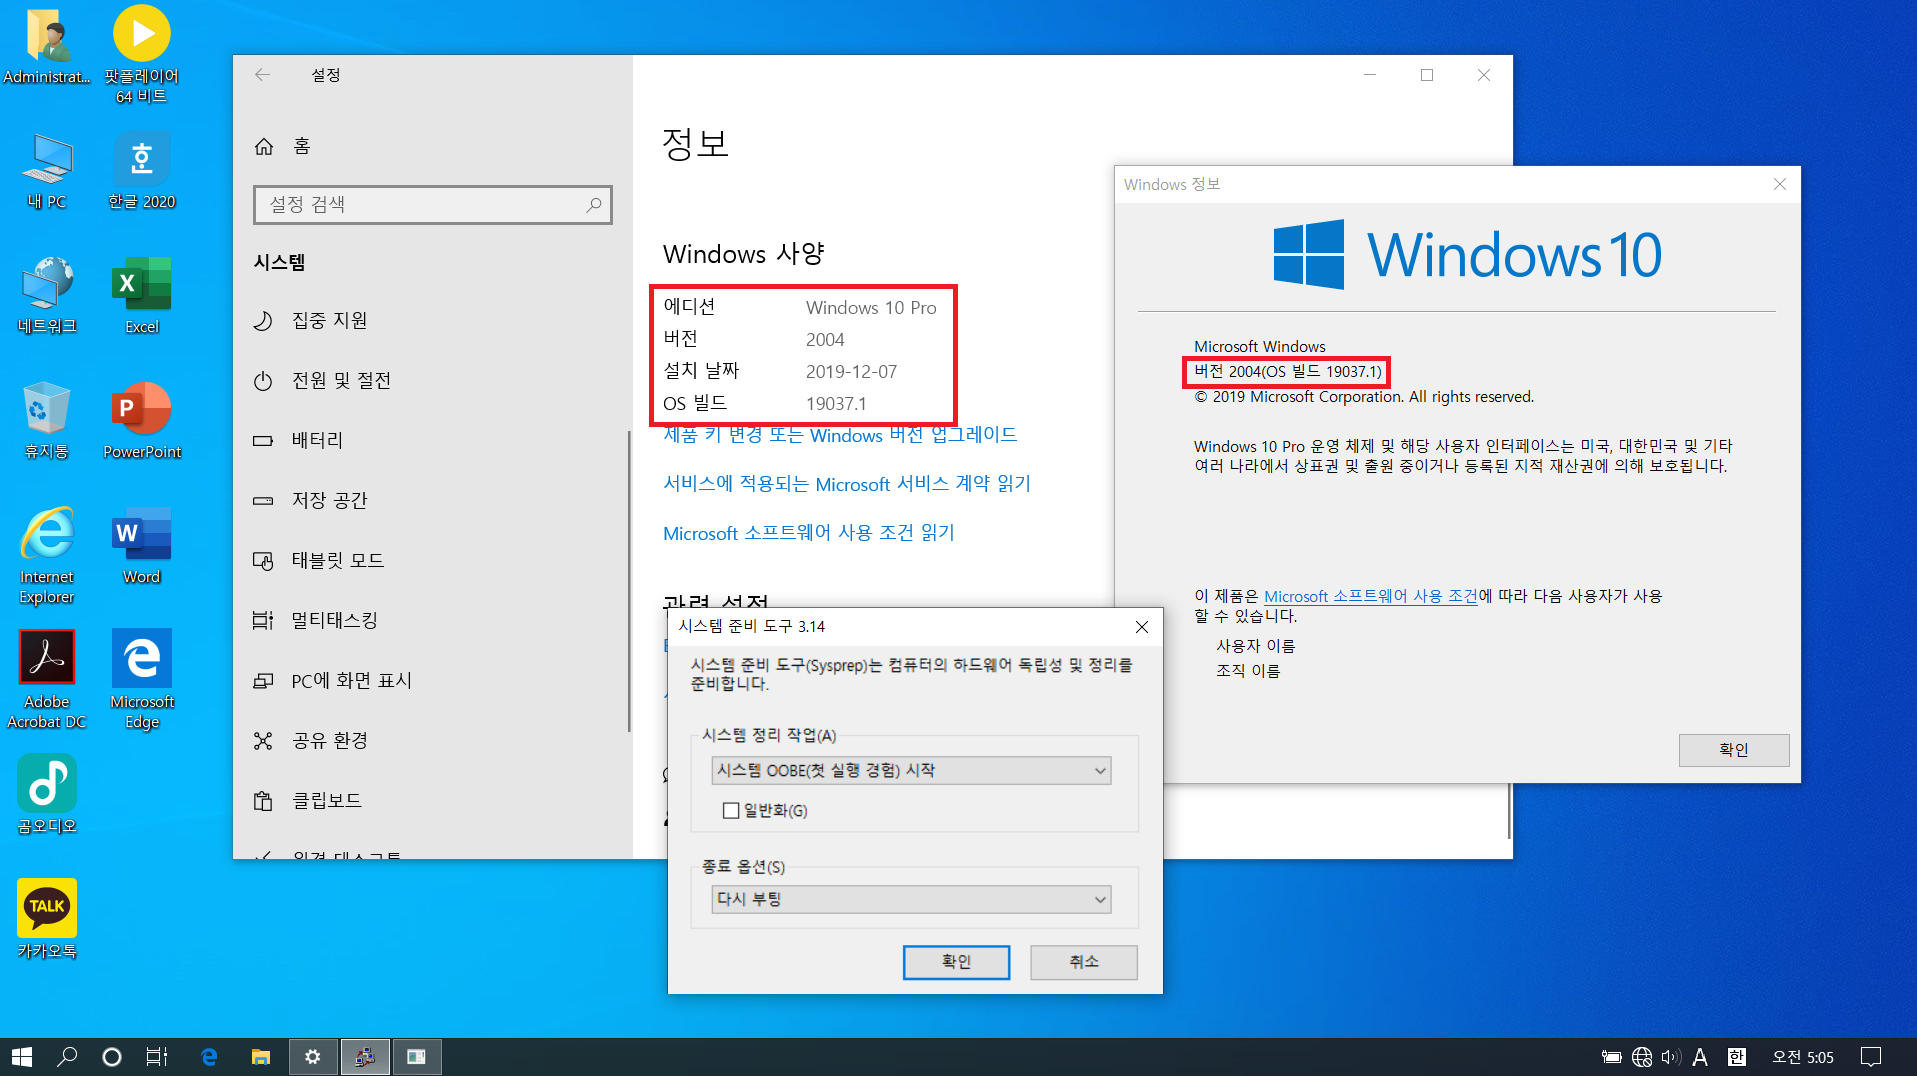The width and height of the screenshot is (1917, 1076).
Task: Launch Edge from the taskbar
Action: click(209, 1057)
